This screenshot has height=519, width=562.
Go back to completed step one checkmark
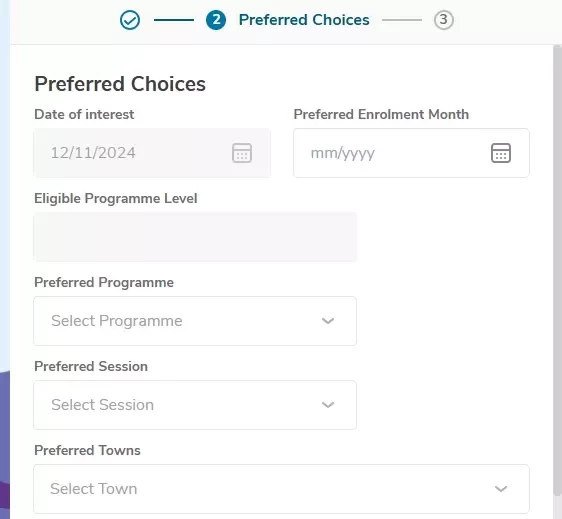(x=130, y=20)
